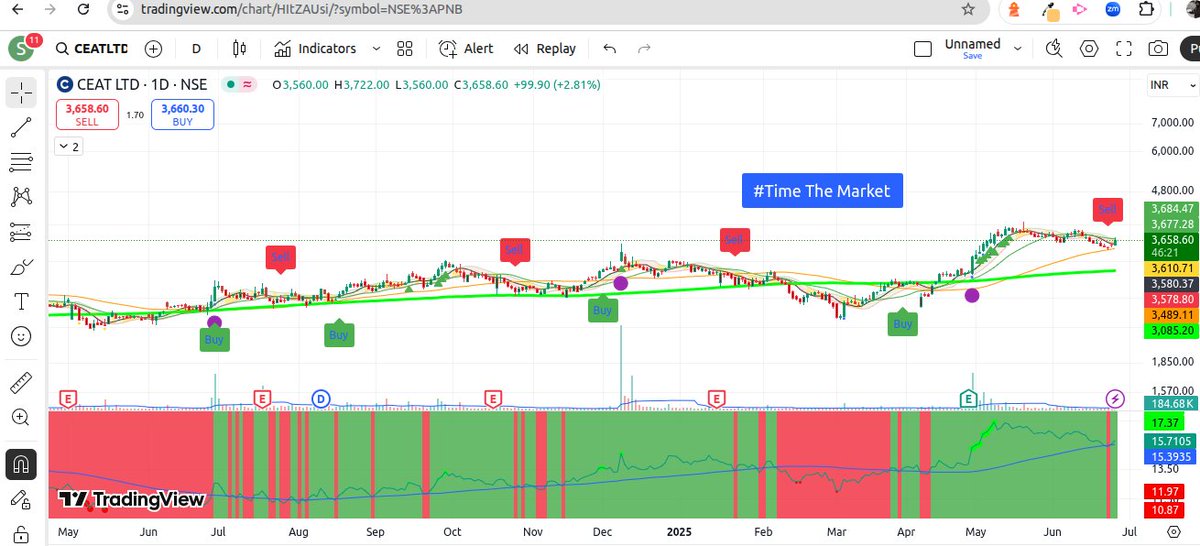1200x546 pixels.
Task: Expand the indicators favorites dropdown arrow
Action: (x=377, y=48)
